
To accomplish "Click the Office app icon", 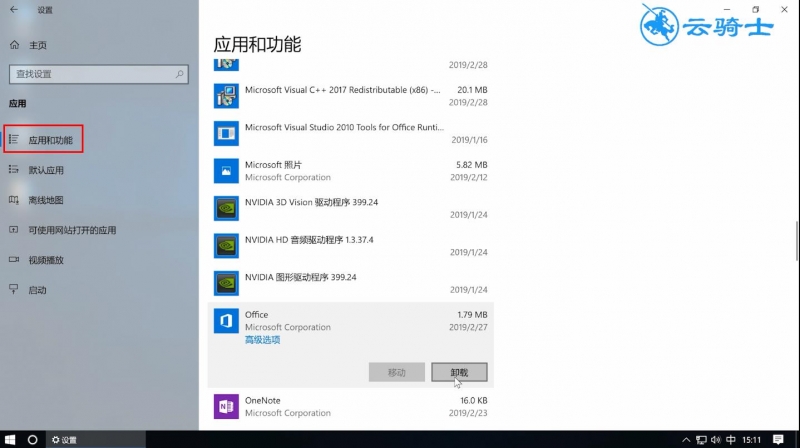I will tap(226, 321).
